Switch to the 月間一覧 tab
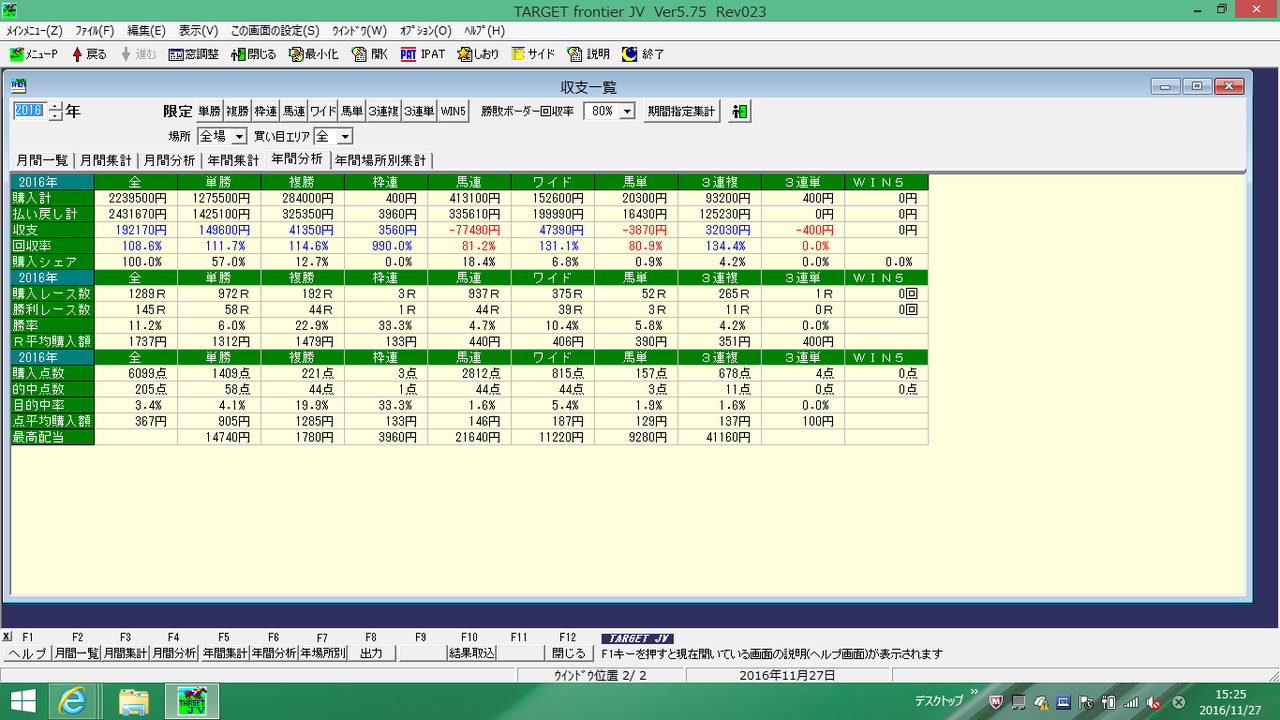The image size is (1280, 720). click(41, 160)
